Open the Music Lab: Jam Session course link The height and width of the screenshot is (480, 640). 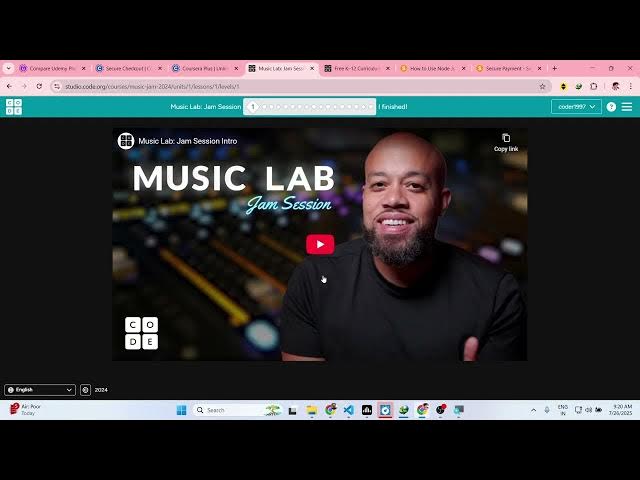(206, 107)
